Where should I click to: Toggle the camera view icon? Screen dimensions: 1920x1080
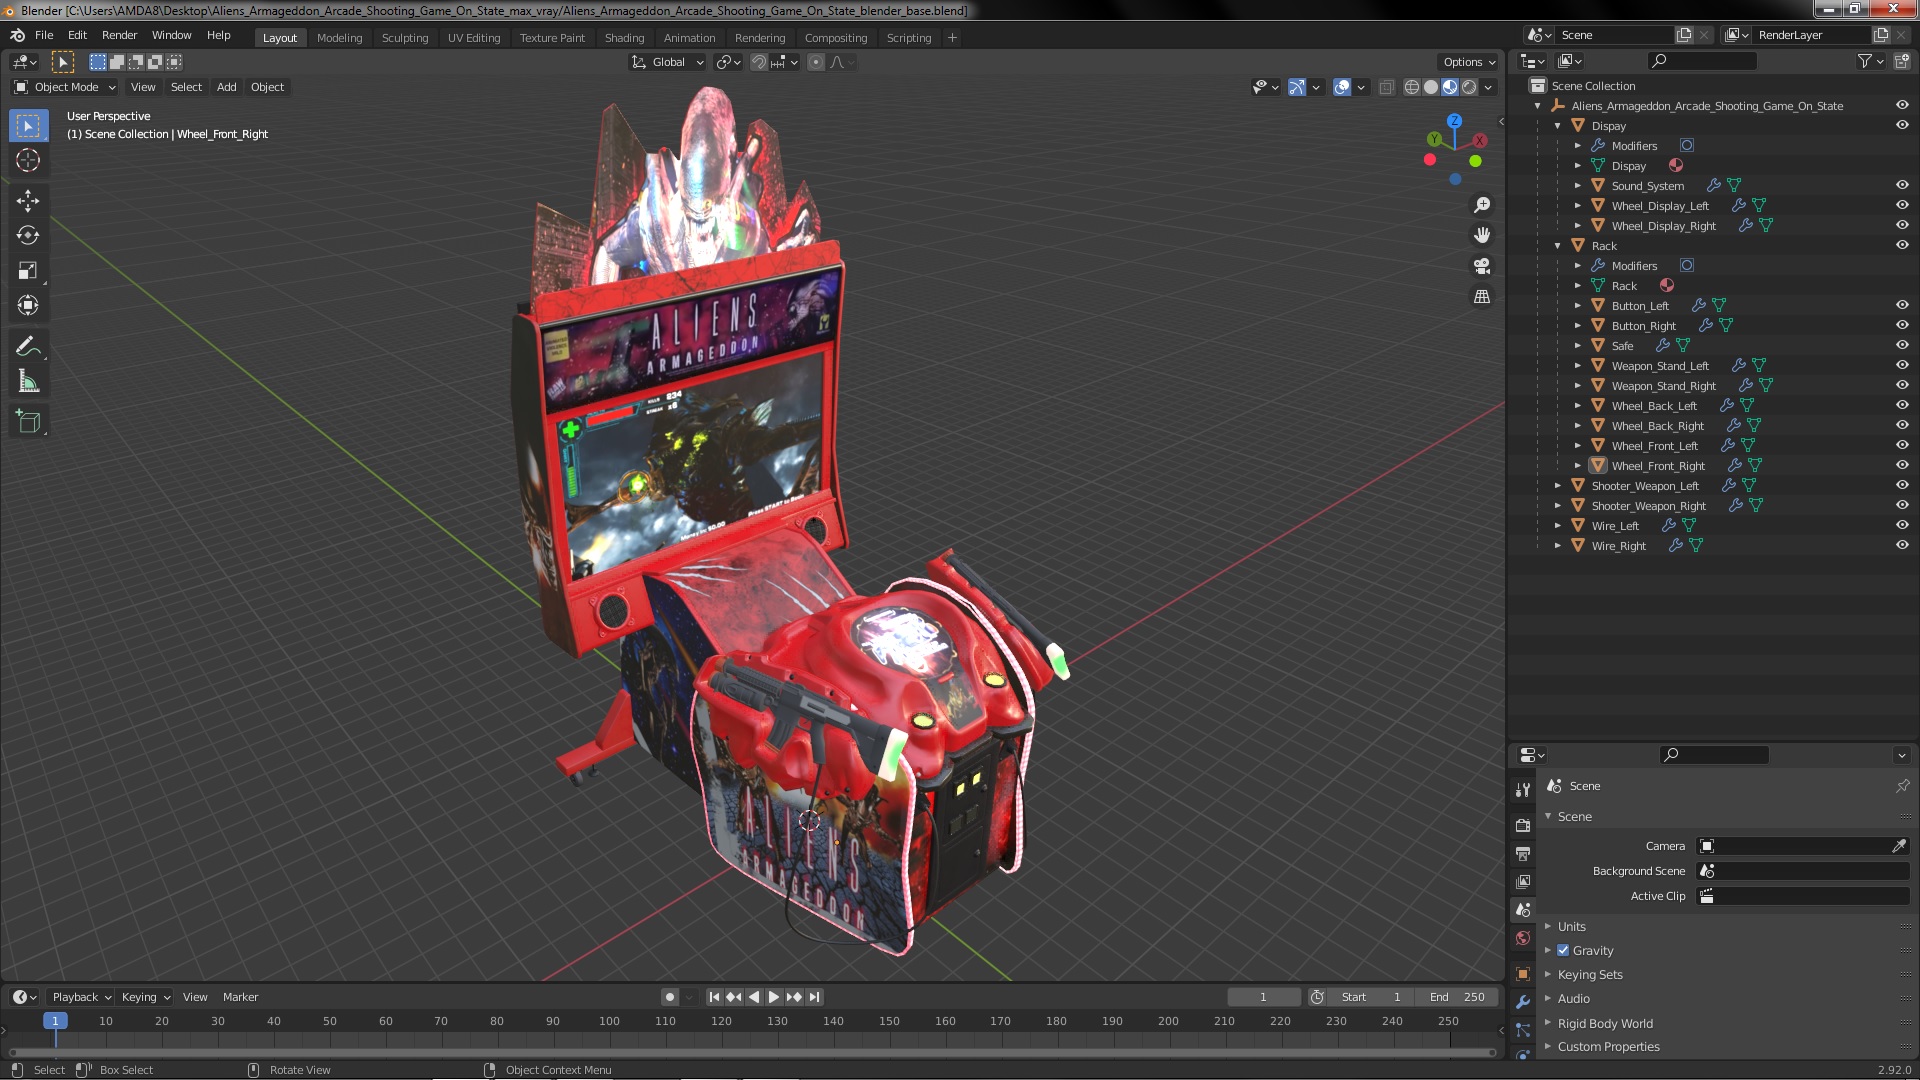[1482, 266]
